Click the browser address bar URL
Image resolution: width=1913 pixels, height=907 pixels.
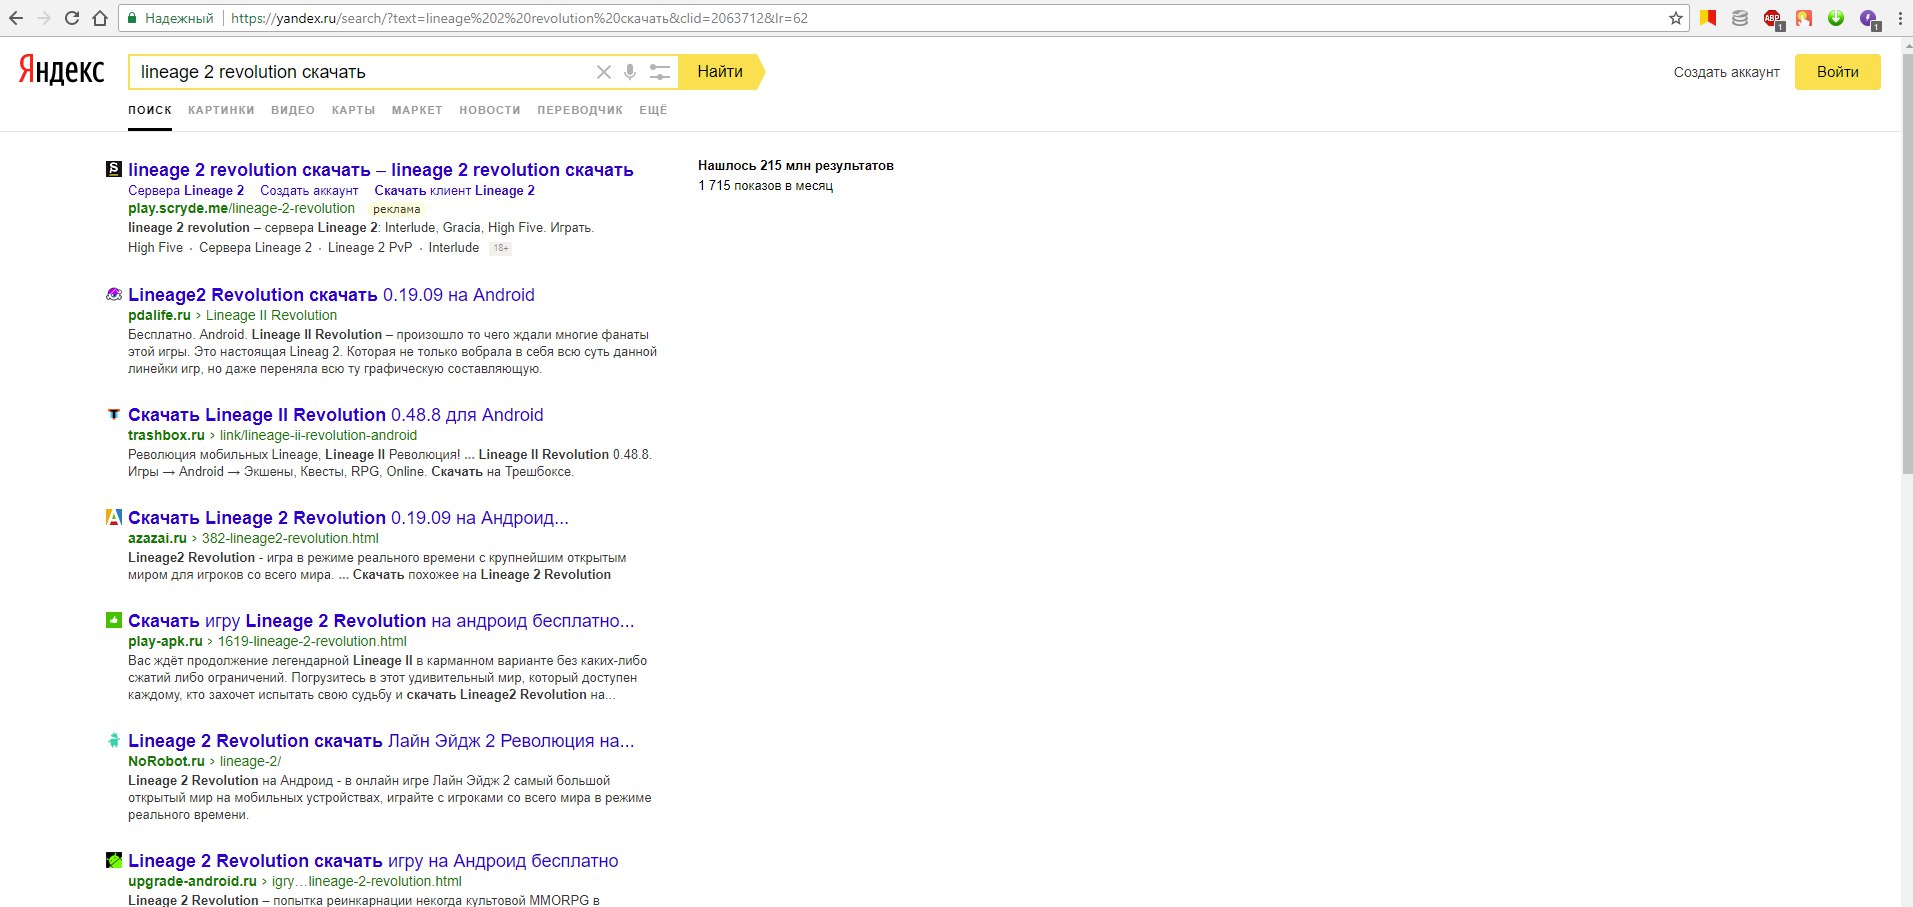pyautogui.click(x=519, y=18)
